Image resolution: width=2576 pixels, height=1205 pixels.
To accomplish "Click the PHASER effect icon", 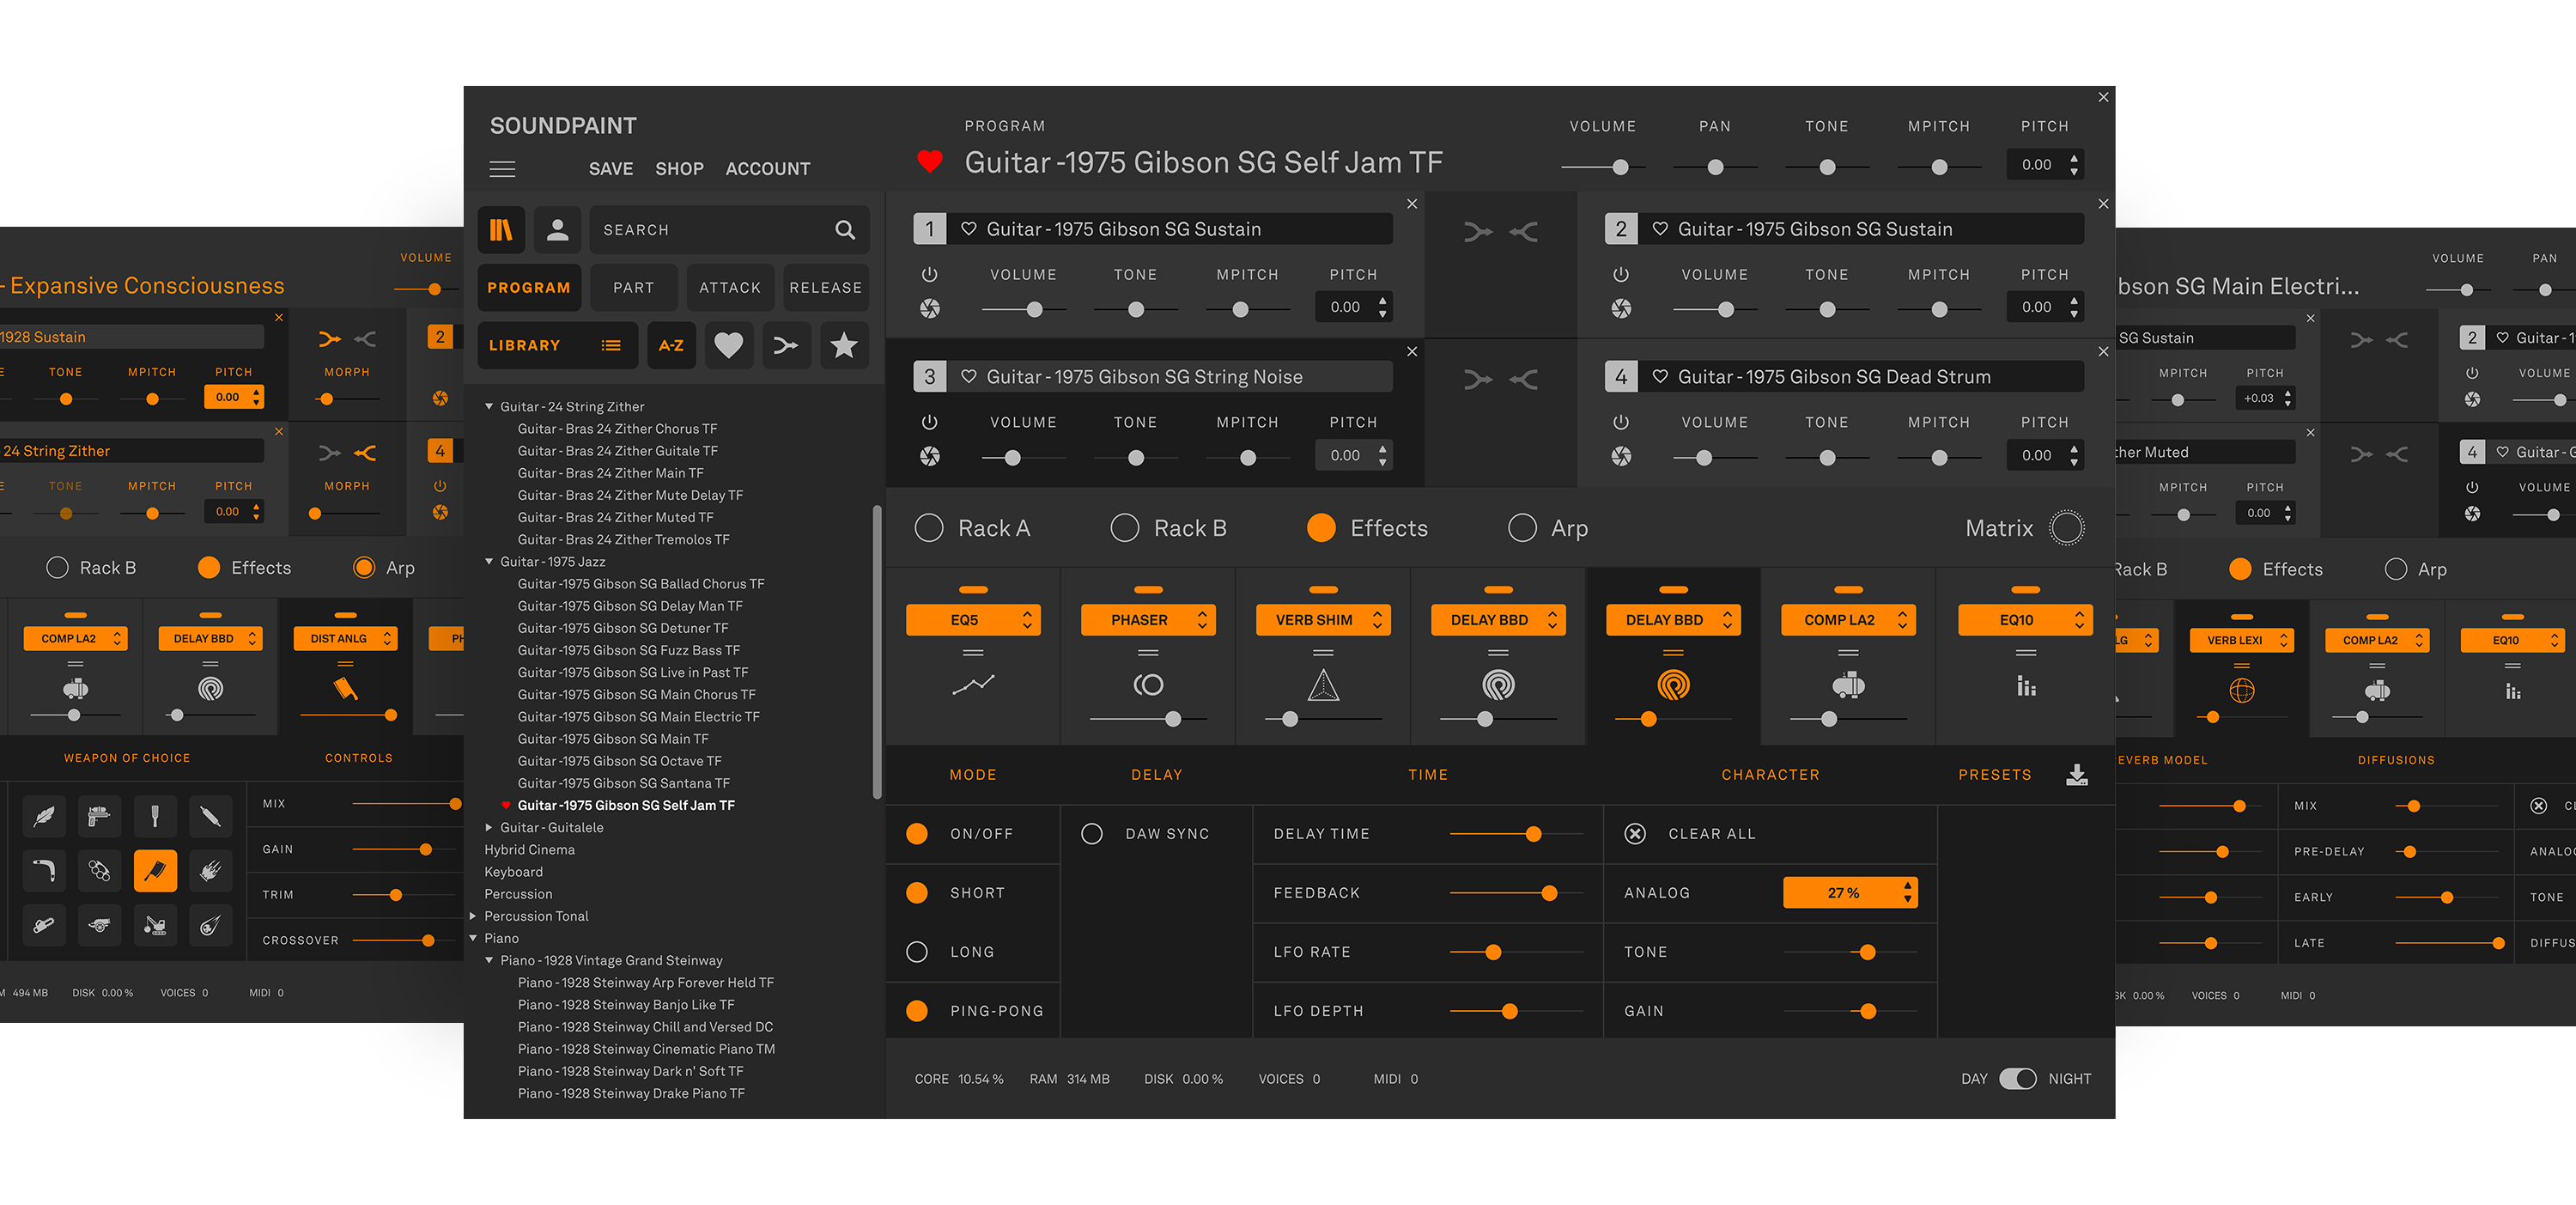I will coord(1148,685).
